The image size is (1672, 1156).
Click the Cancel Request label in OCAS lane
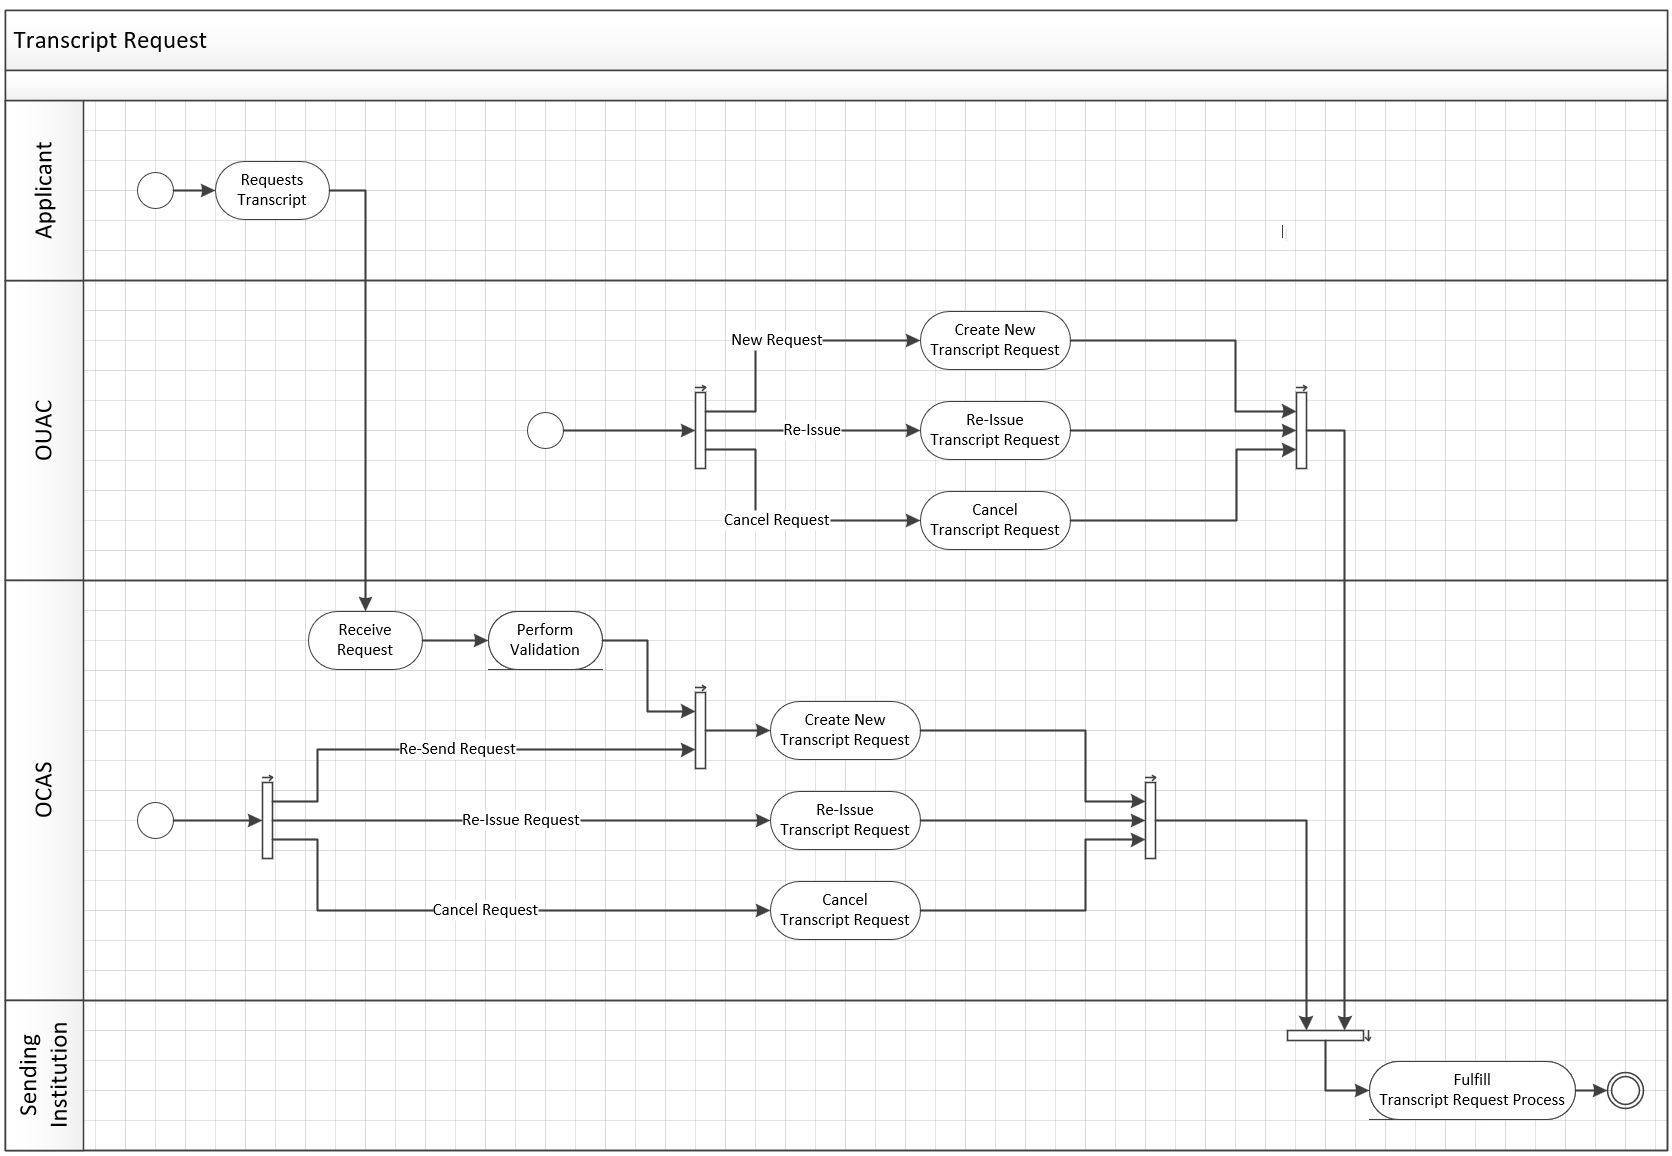tap(485, 910)
